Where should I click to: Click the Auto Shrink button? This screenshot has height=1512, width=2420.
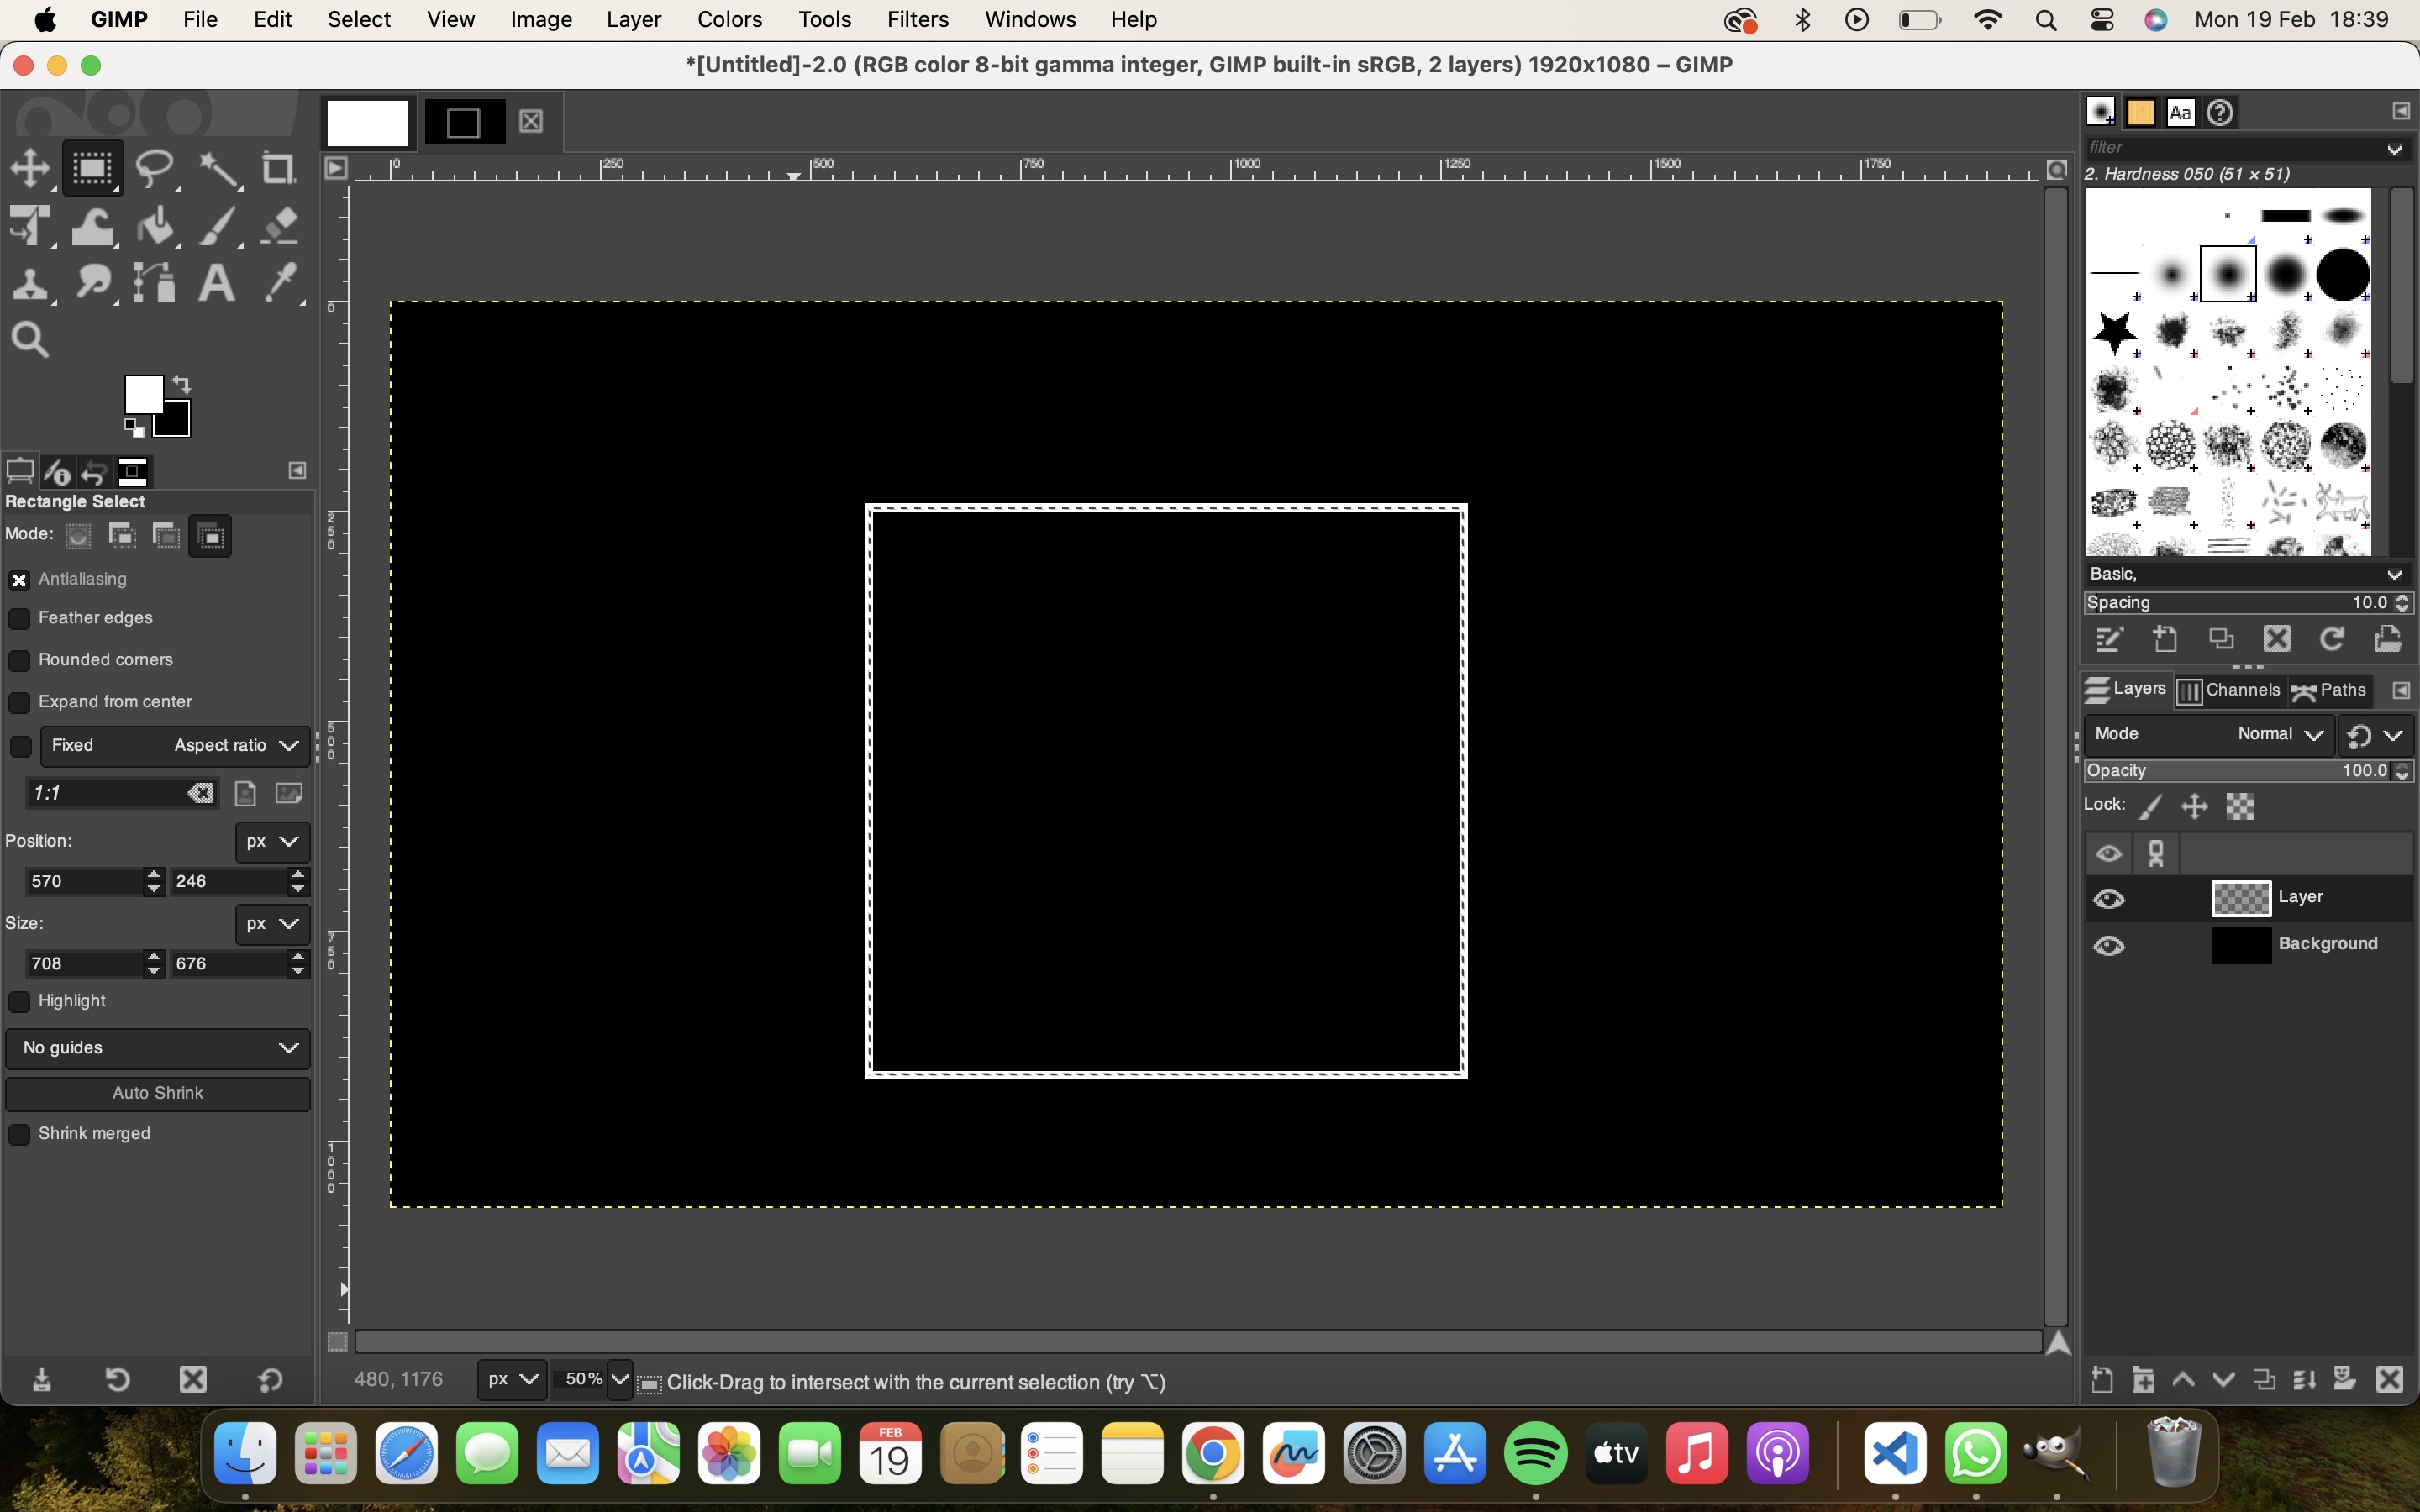(158, 1094)
